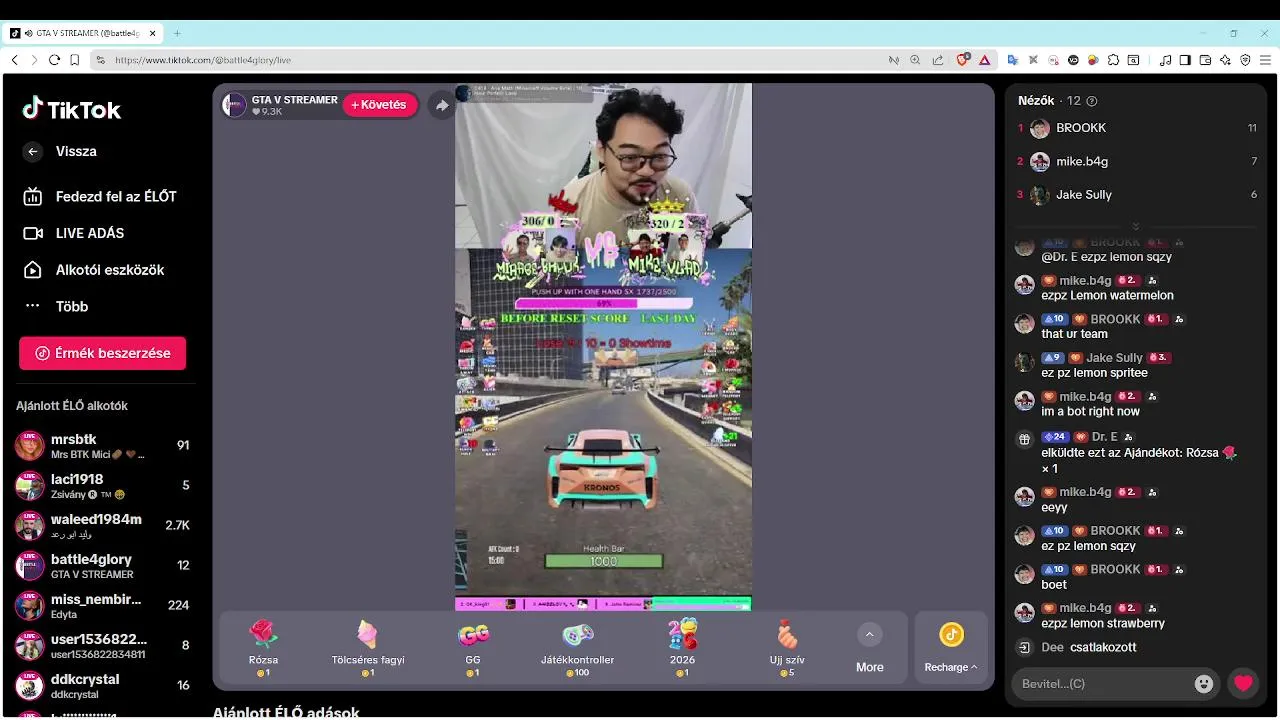Screen dimensions: 1280x720
Task: Click miss_nembir live avatar
Action: pyautogui.click(x=29, y=606)
